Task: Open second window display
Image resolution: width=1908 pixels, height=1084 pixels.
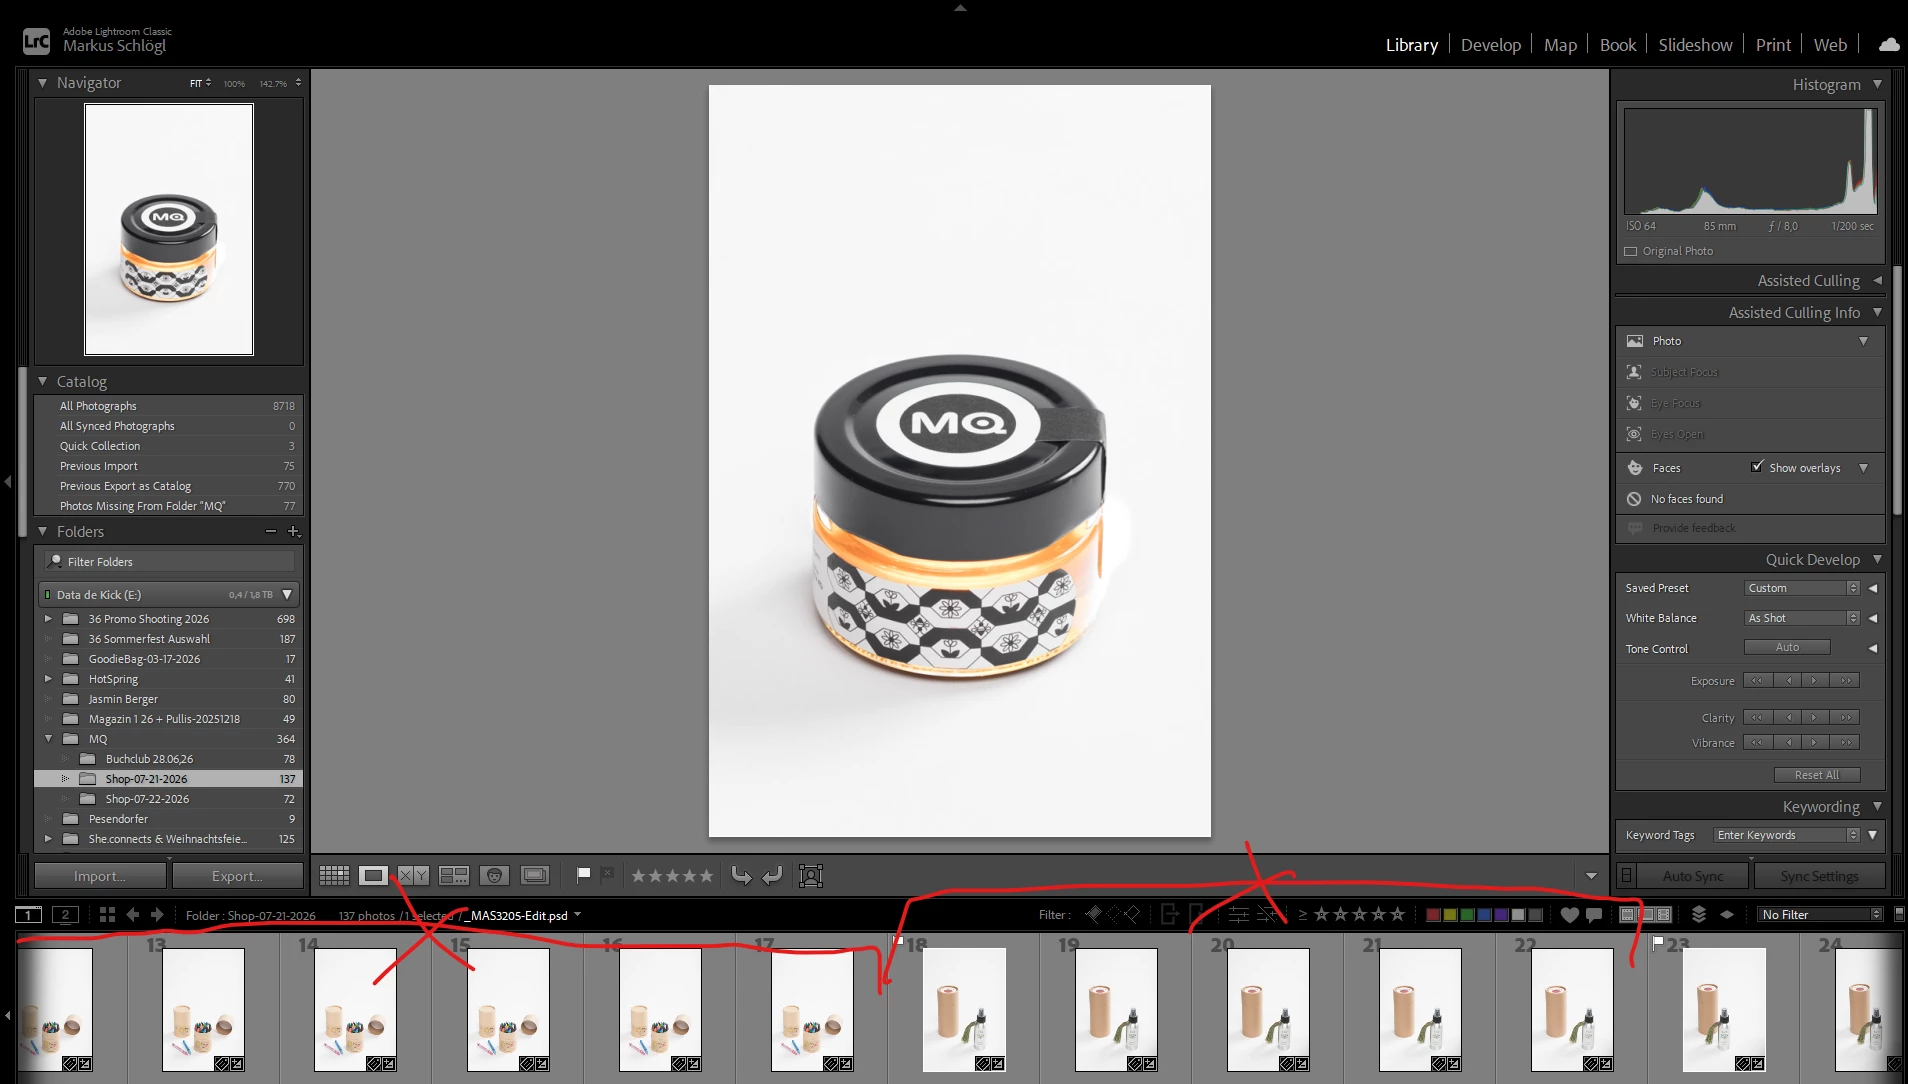Action: pos(65,915)
